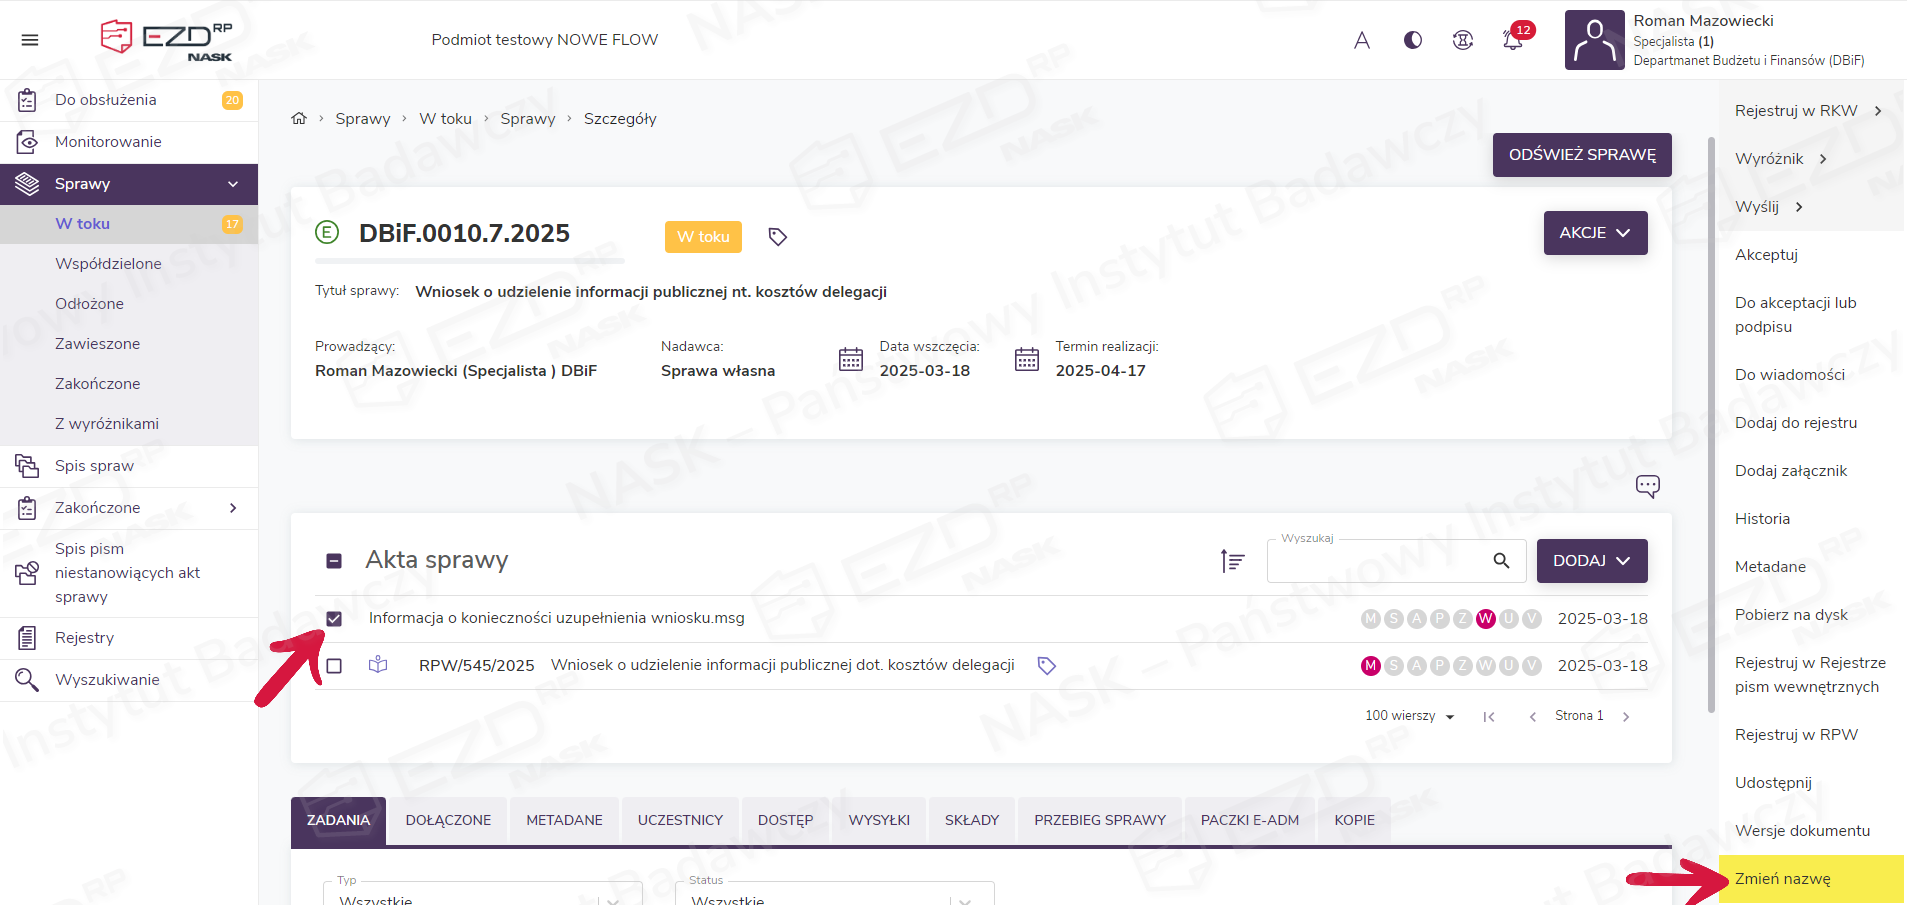
Task: Click the home icon in the breadcrumb
Action: tap(299, 119)
